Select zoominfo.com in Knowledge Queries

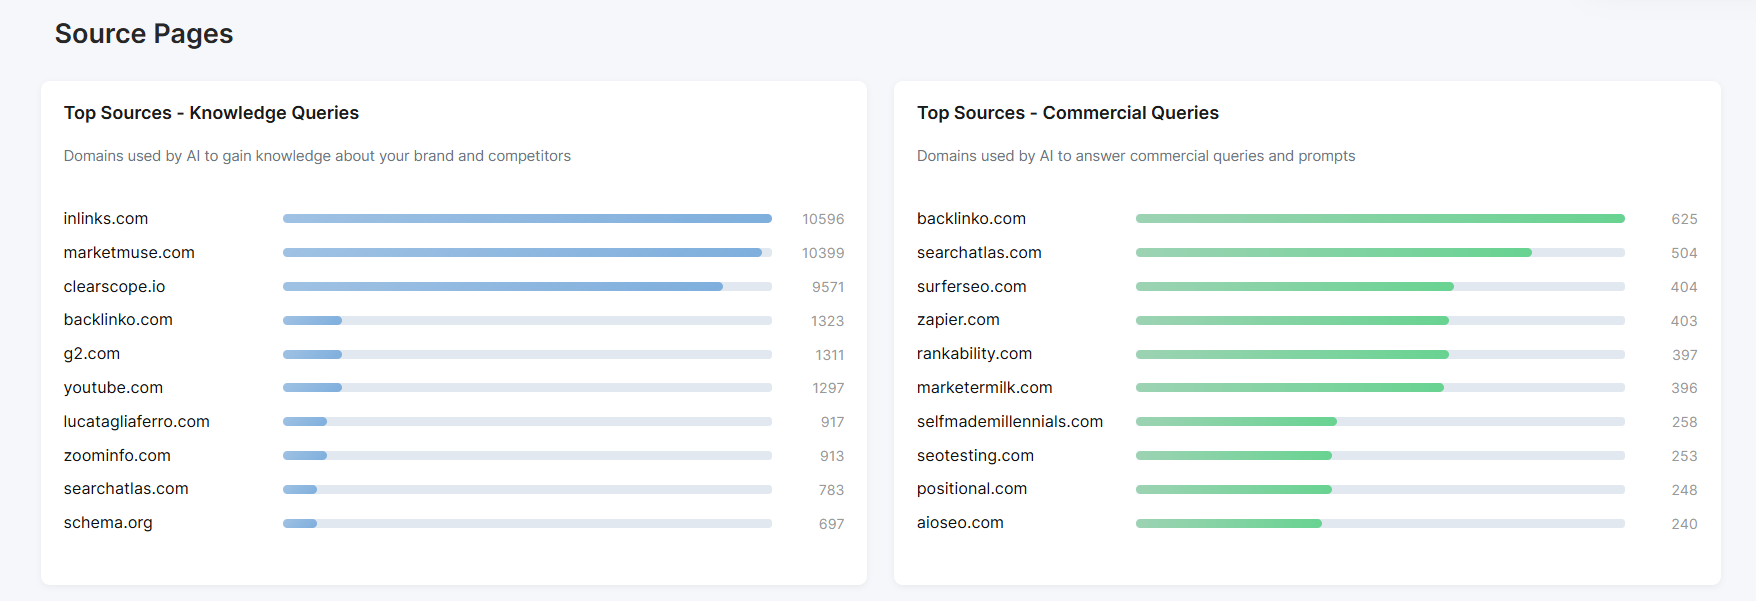pyautogui.click(x=117, y=456)
